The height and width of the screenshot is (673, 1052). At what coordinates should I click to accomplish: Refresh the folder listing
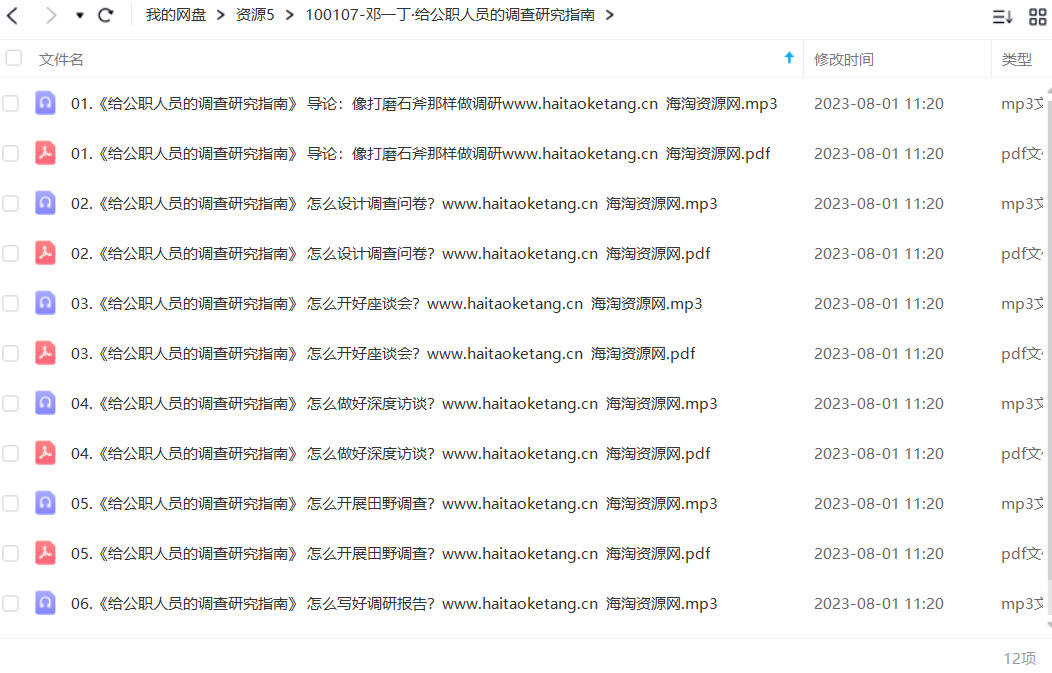pyautogui.click(x=105, y=15)
